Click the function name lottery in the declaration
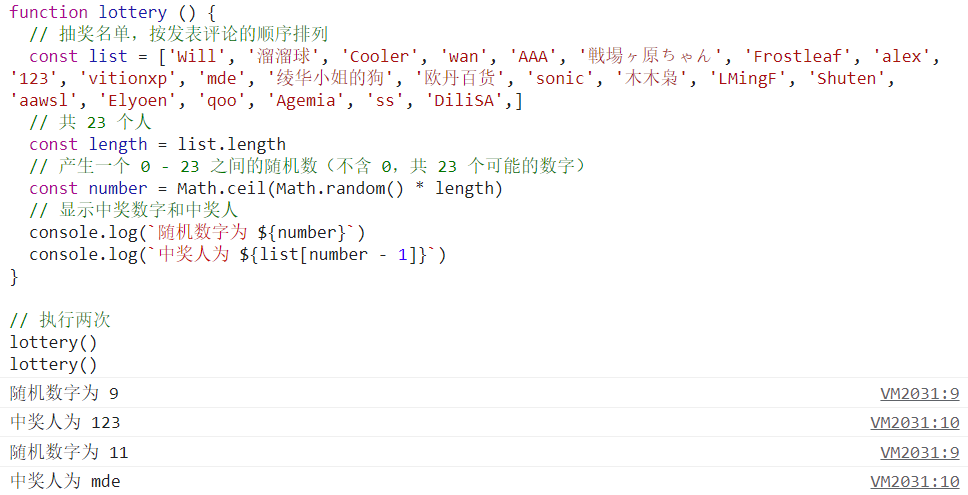968x495 pixels. [x=133, y=12]
